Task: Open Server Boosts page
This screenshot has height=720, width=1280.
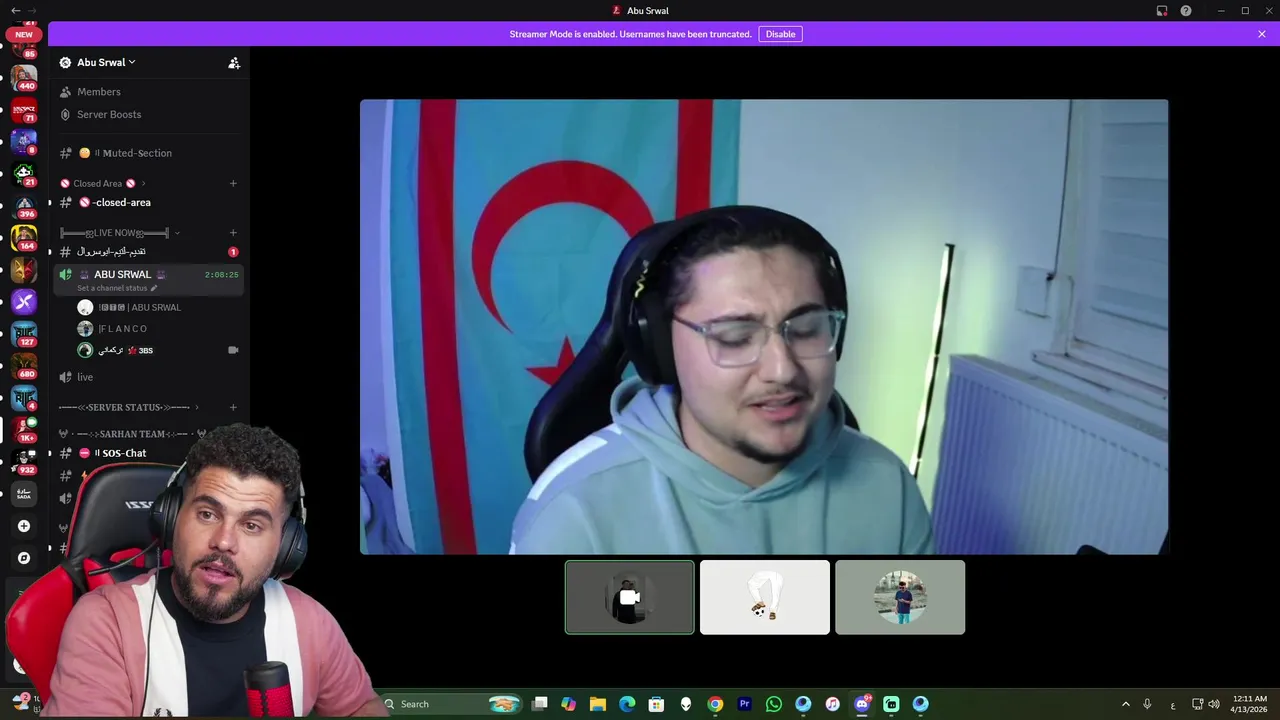Action: coord(108,114)
